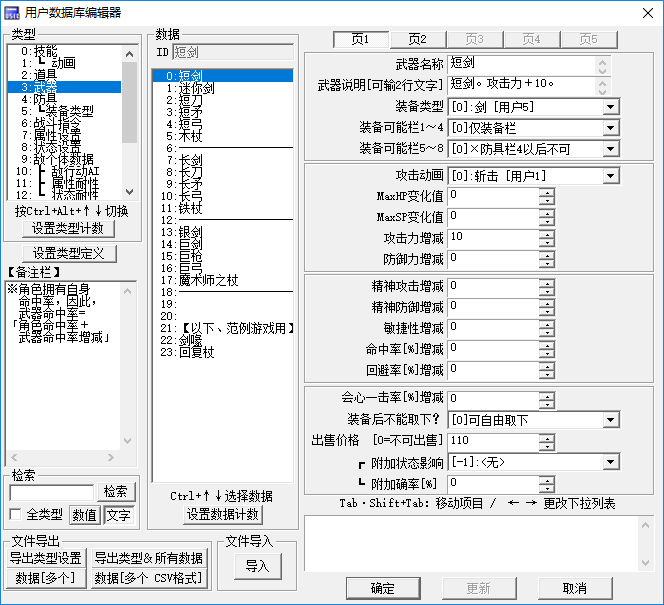This screenshot has height=605, width=664.
Task: Click the 命中率[%]增减 value field
Action: (494, 350)
